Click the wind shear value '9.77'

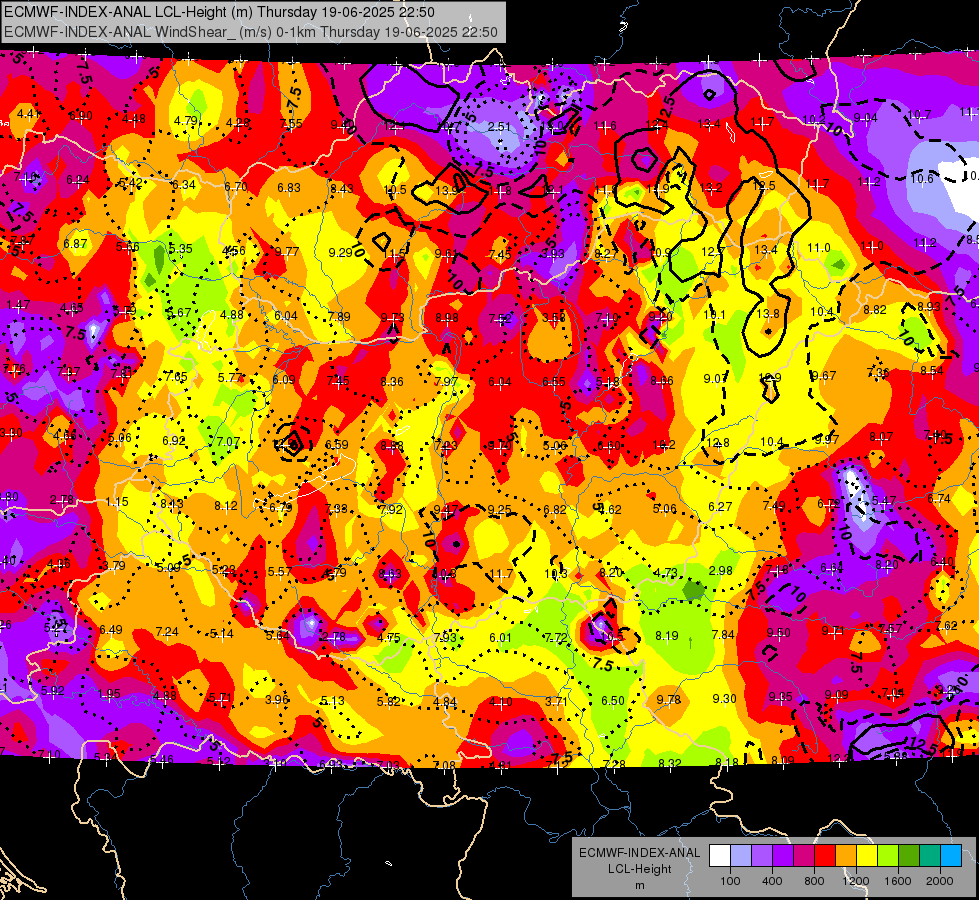coord(287,251)
